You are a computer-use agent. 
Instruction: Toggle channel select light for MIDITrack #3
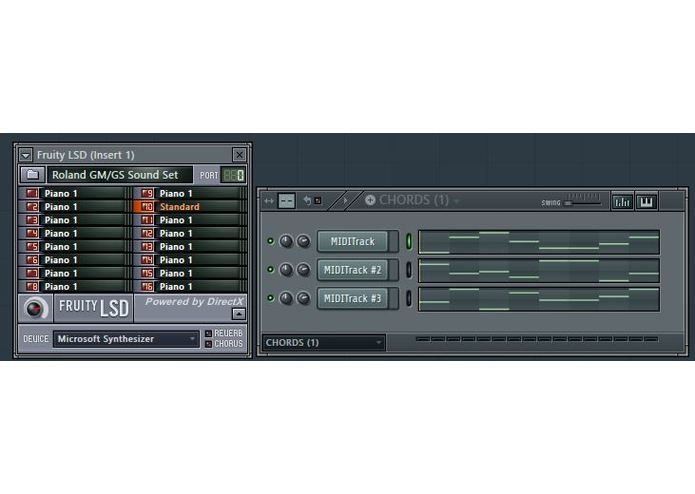click(x=409, y=298)
